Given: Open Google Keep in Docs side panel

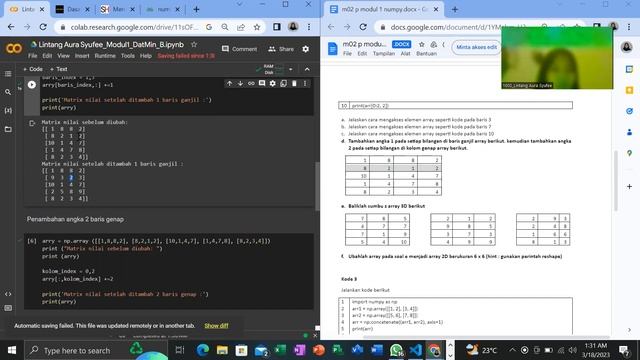Looking at the screenshot, I should coord(629,90).
